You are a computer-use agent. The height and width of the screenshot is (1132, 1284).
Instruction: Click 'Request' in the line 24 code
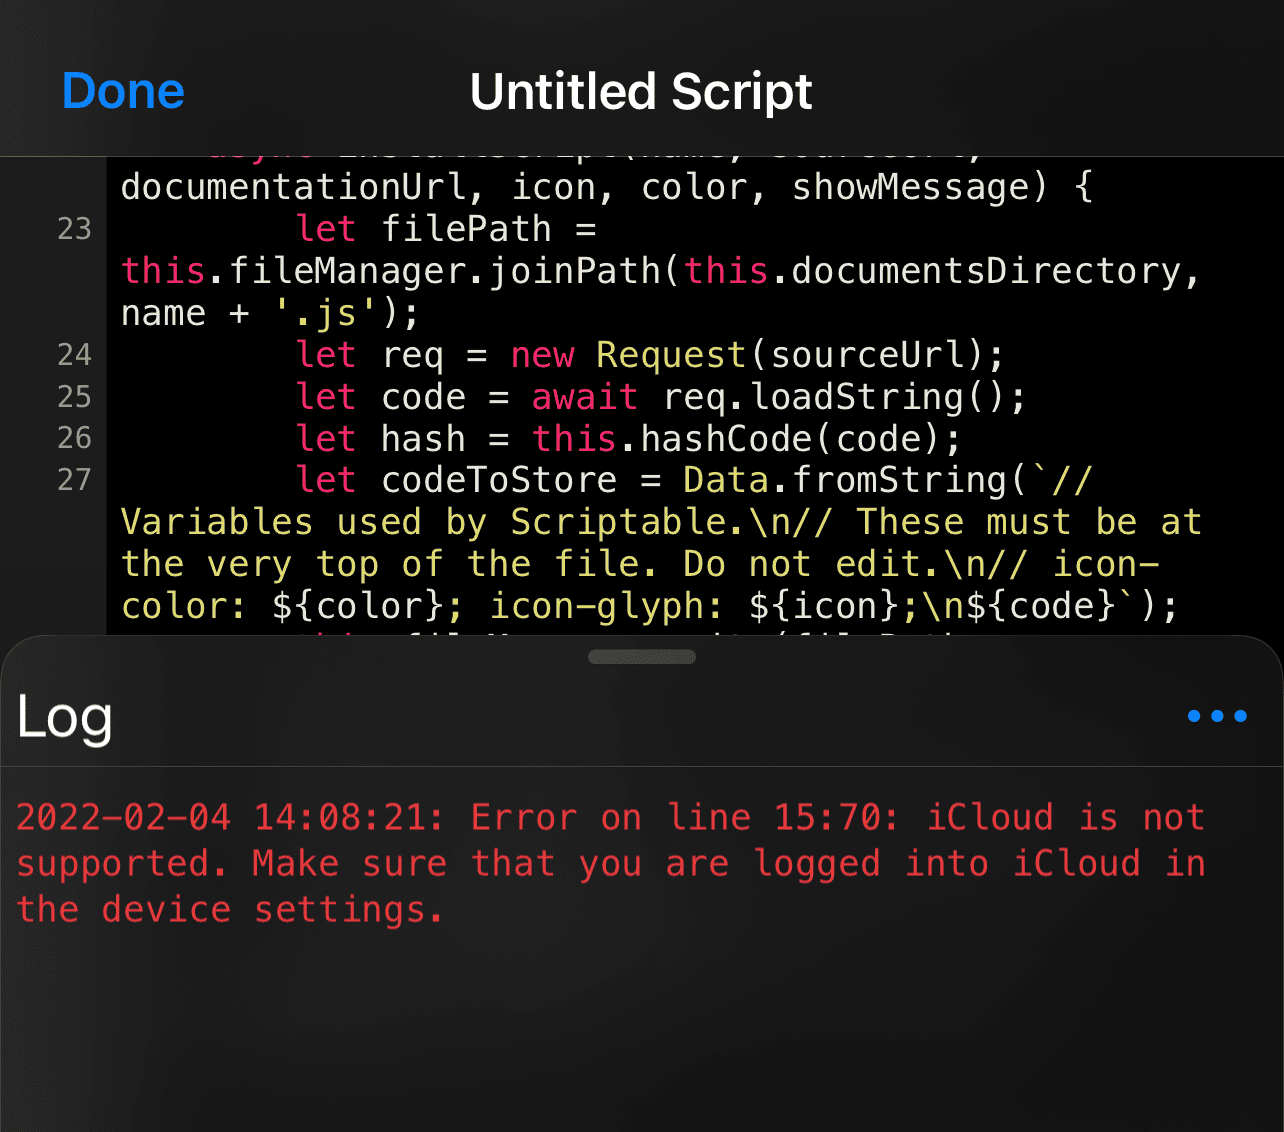671,355
